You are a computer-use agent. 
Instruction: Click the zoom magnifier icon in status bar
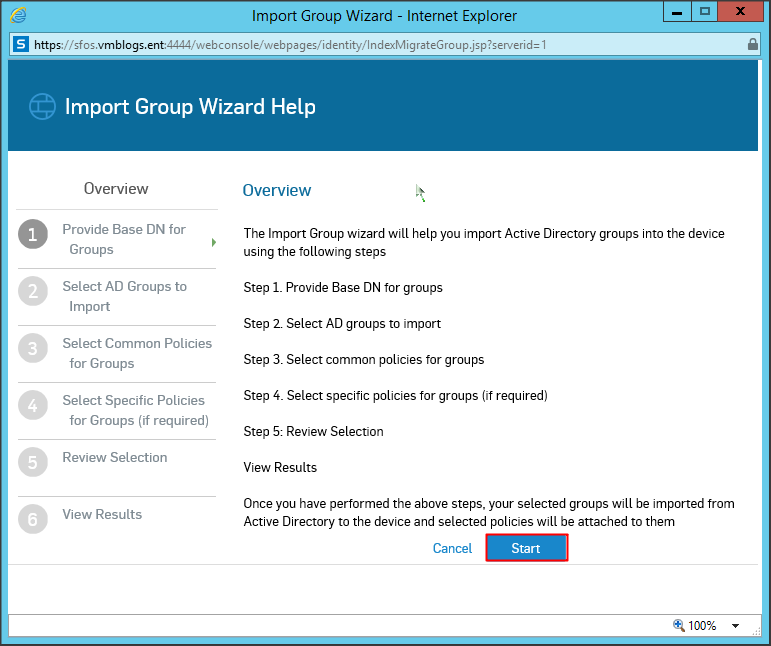pyautogui.click(x=679, y=625)
